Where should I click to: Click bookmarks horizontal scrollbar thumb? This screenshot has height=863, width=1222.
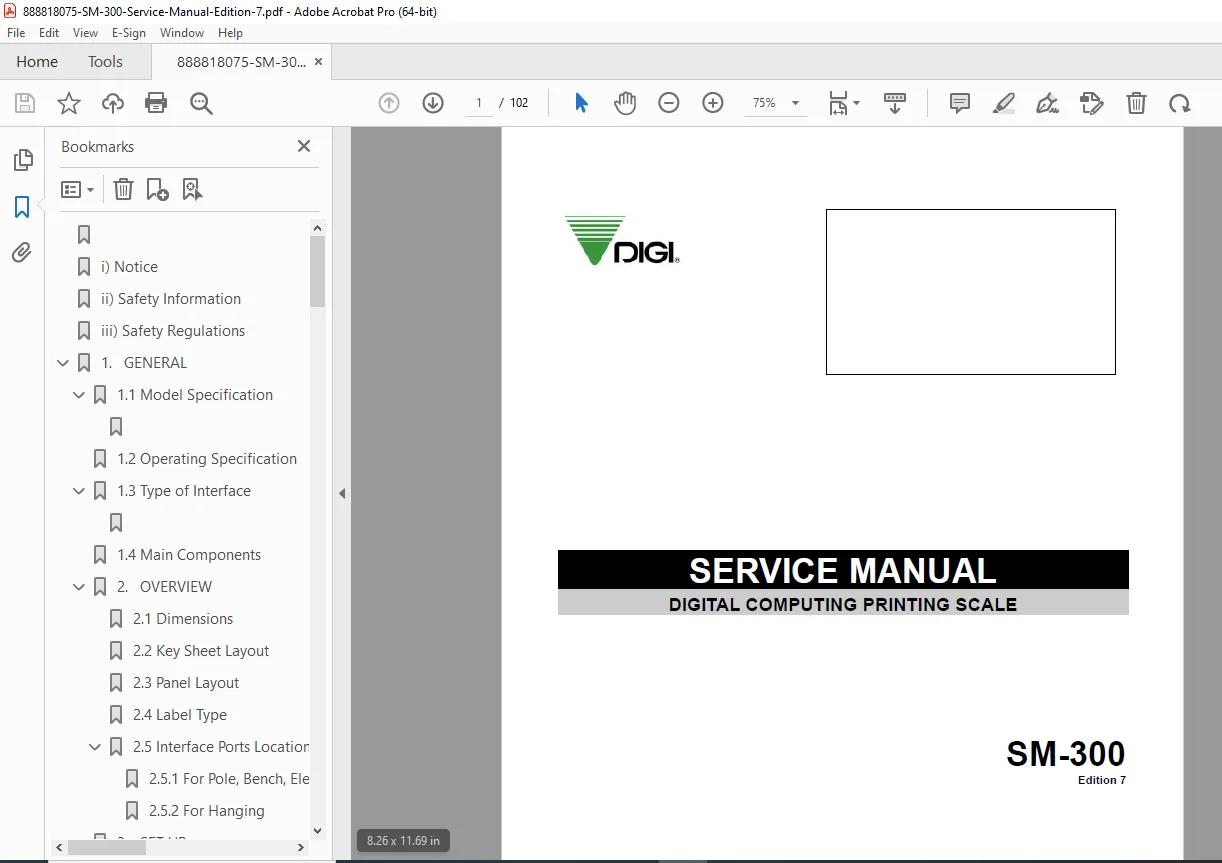tap(107, 847)
